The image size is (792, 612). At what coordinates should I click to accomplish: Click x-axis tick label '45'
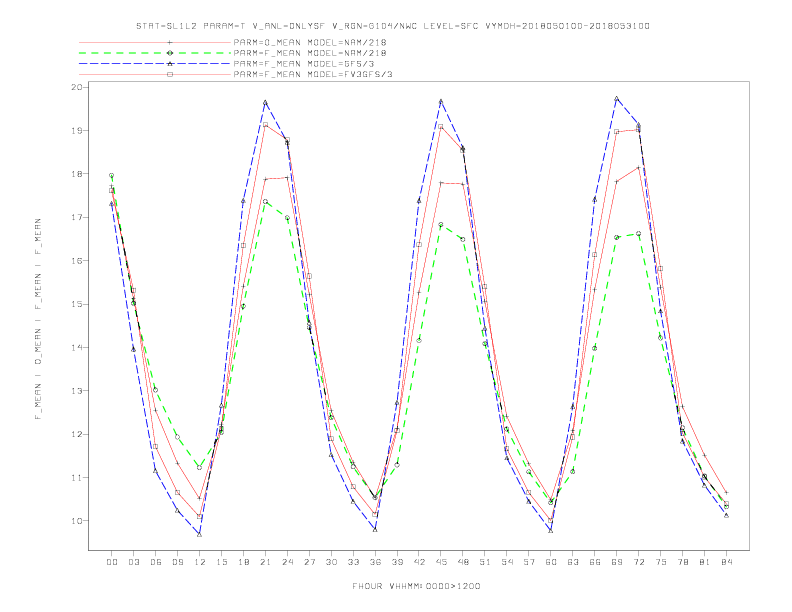click(x=441, y=562)
